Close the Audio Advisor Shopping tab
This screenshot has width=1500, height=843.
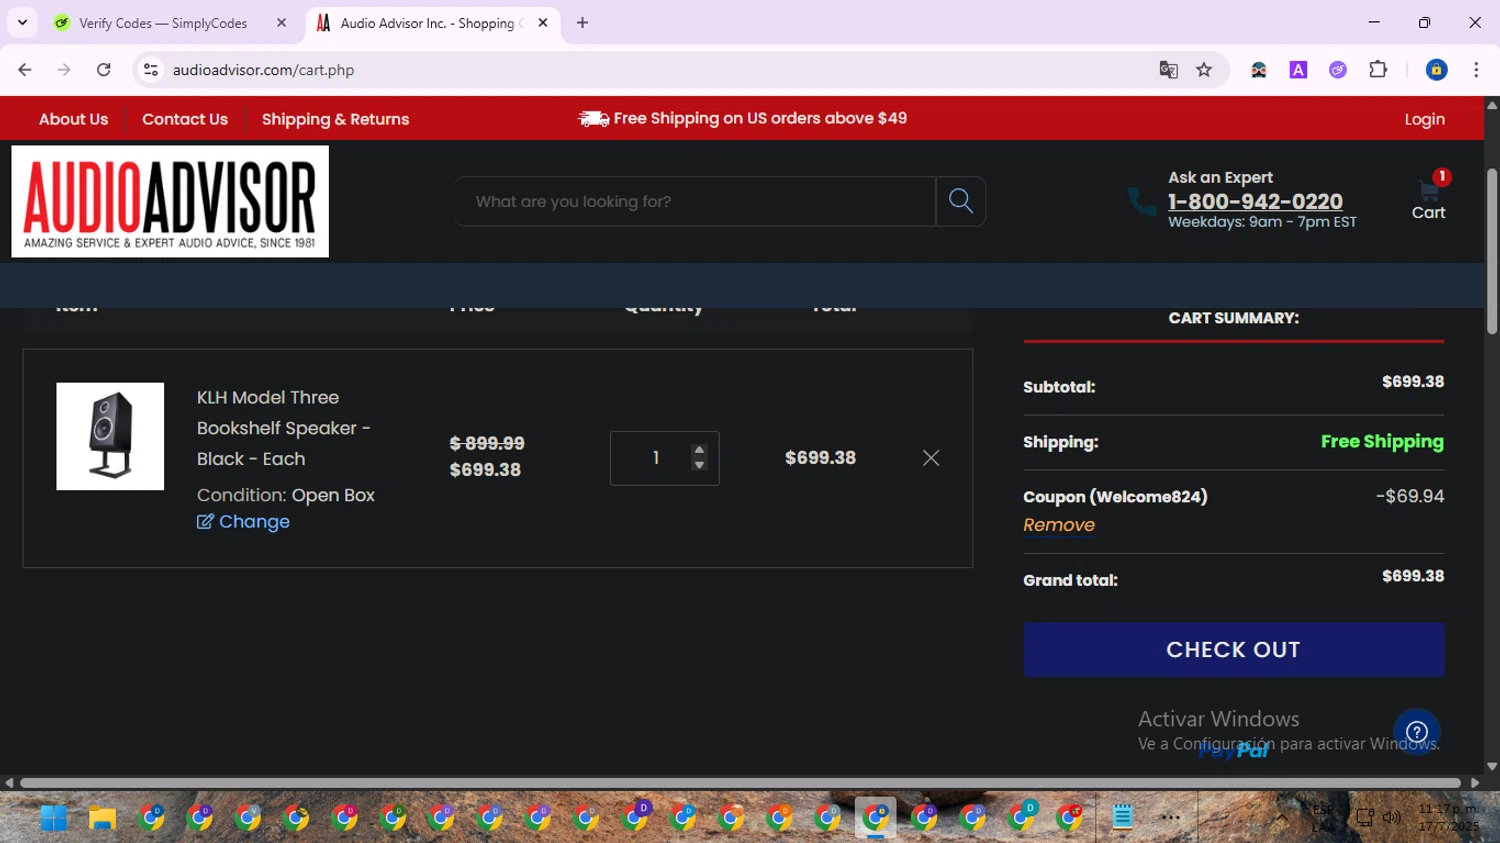[x=543, y=23]
